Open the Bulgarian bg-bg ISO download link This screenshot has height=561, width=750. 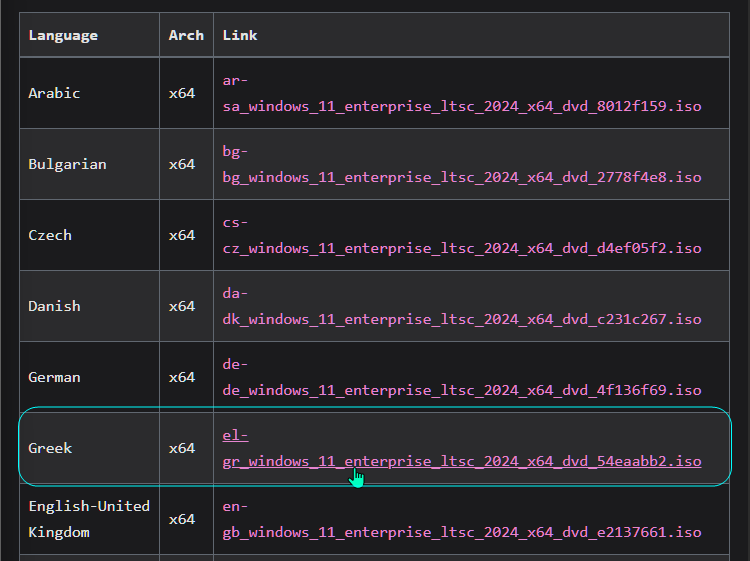(462, 164)
